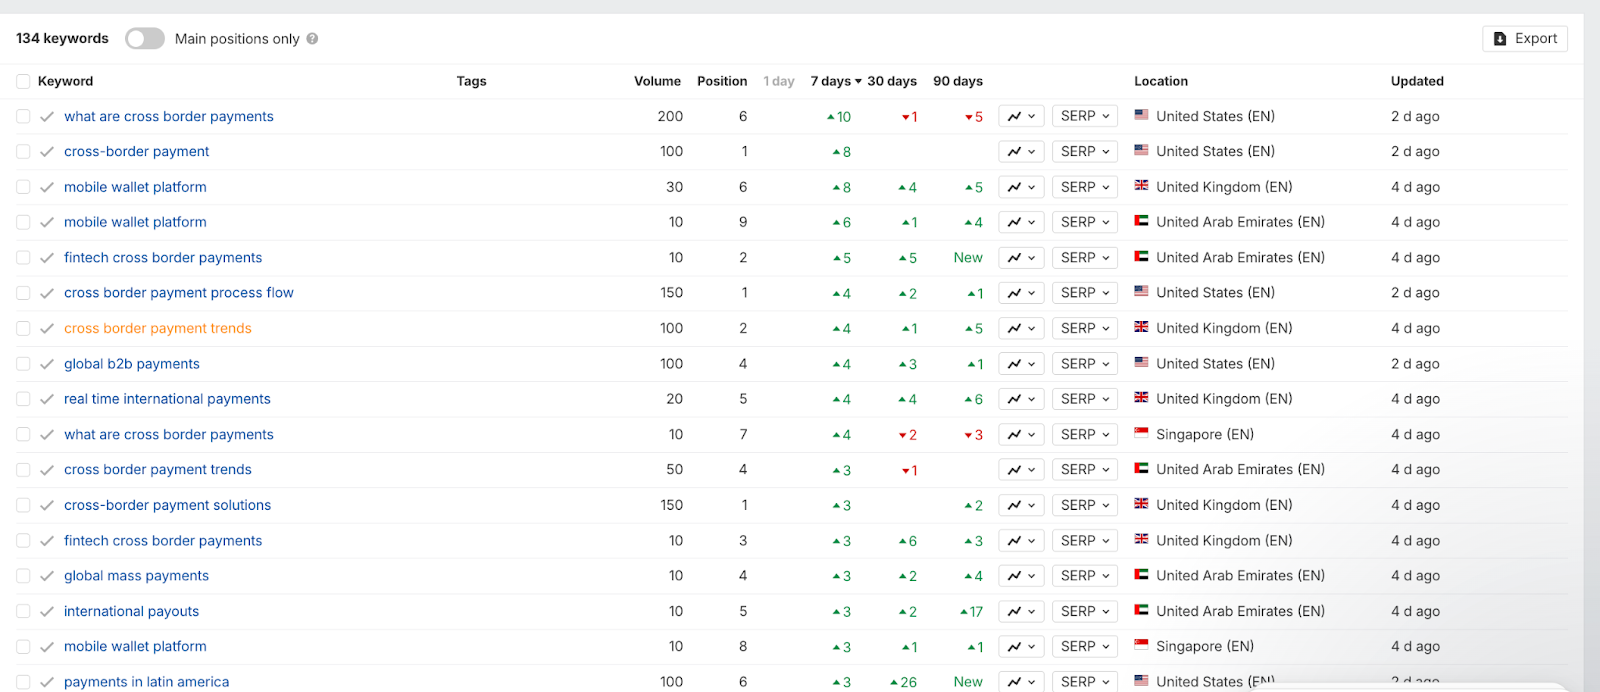
Task: Open the payments in latin america link
Action: click(147, 682)
